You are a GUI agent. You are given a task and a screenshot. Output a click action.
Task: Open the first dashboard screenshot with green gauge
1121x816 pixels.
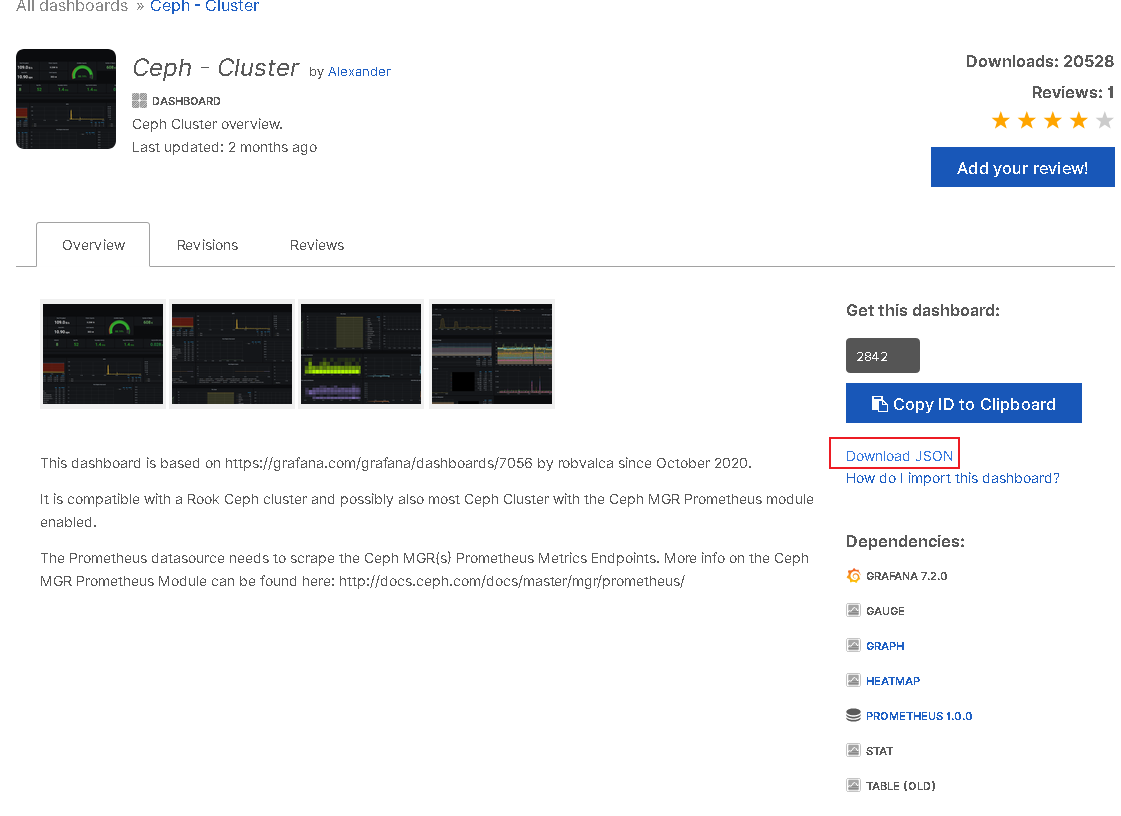[103, 354]
